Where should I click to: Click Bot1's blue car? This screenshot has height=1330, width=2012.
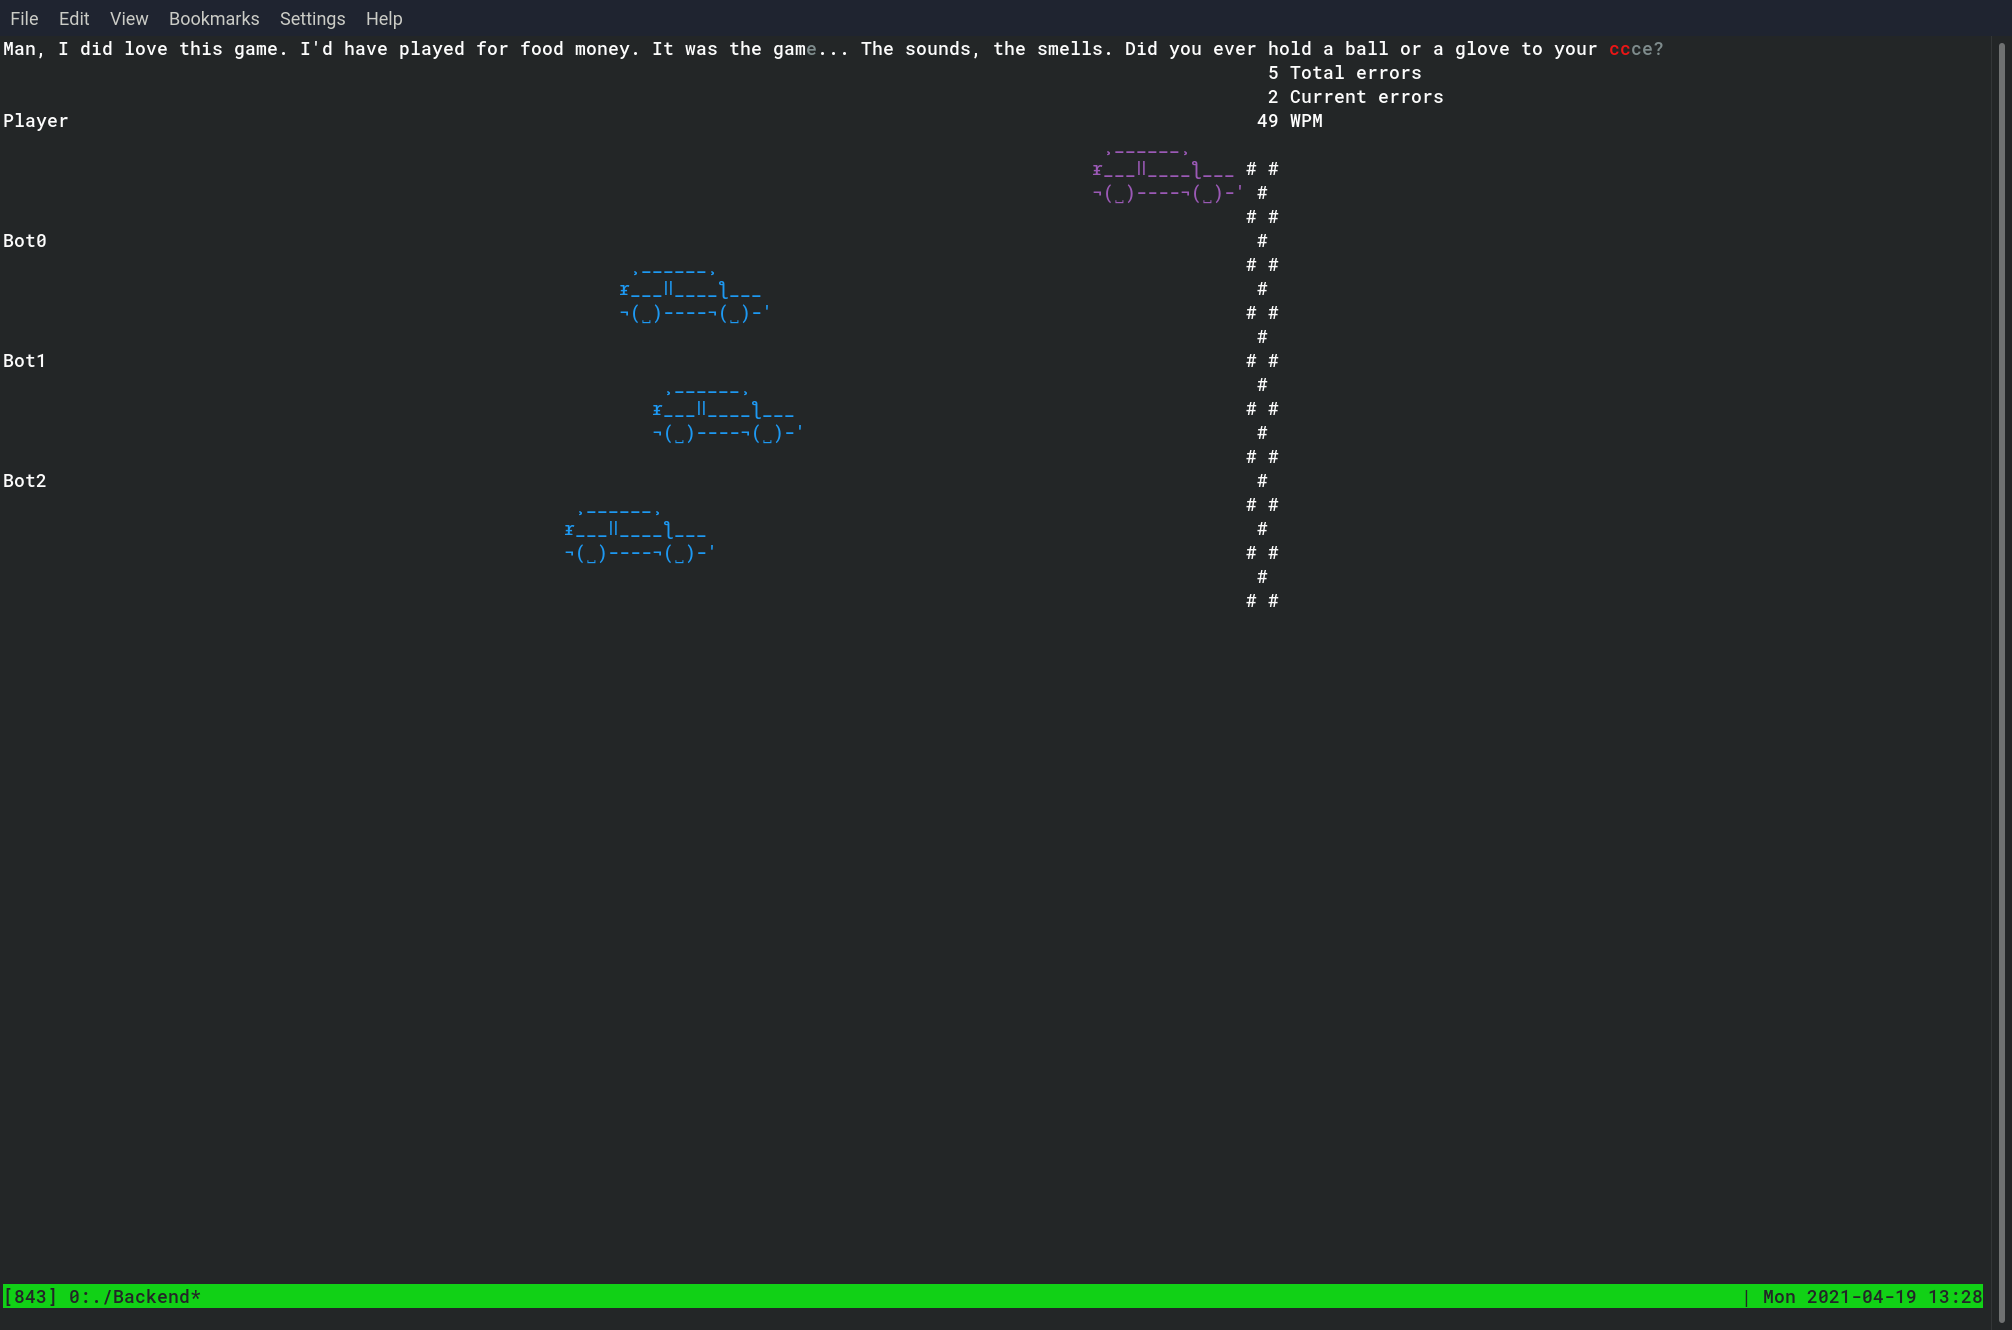pos(727,414)
